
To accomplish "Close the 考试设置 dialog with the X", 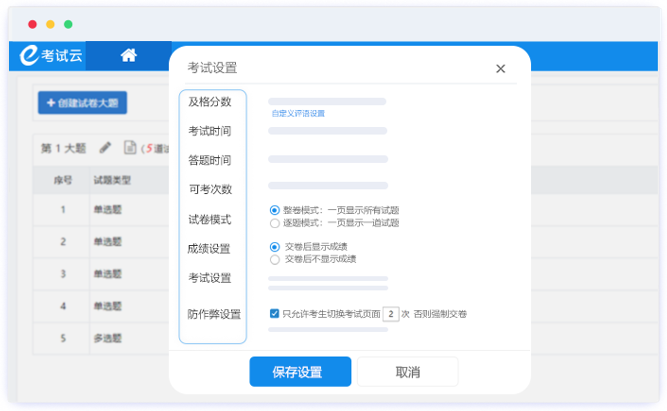I will pos(500,69).
